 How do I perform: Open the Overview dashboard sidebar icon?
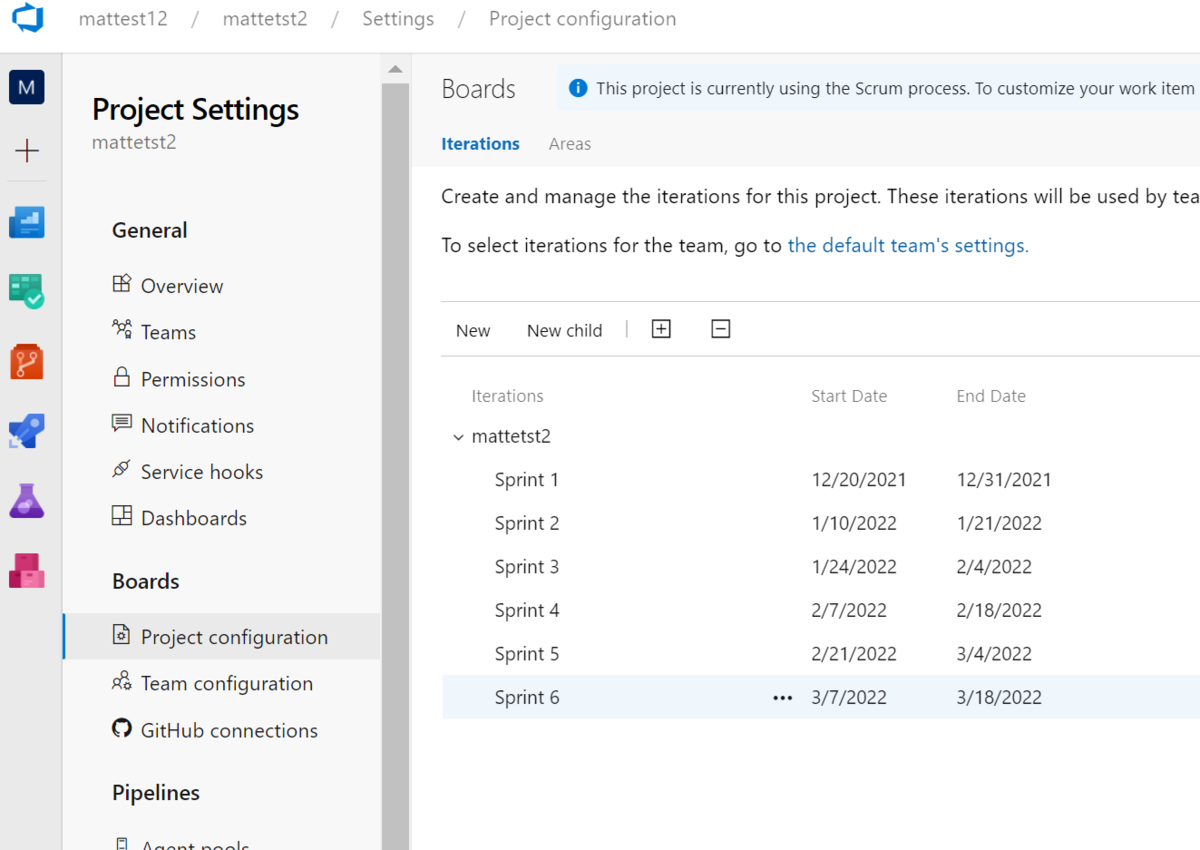click(27, 222)
